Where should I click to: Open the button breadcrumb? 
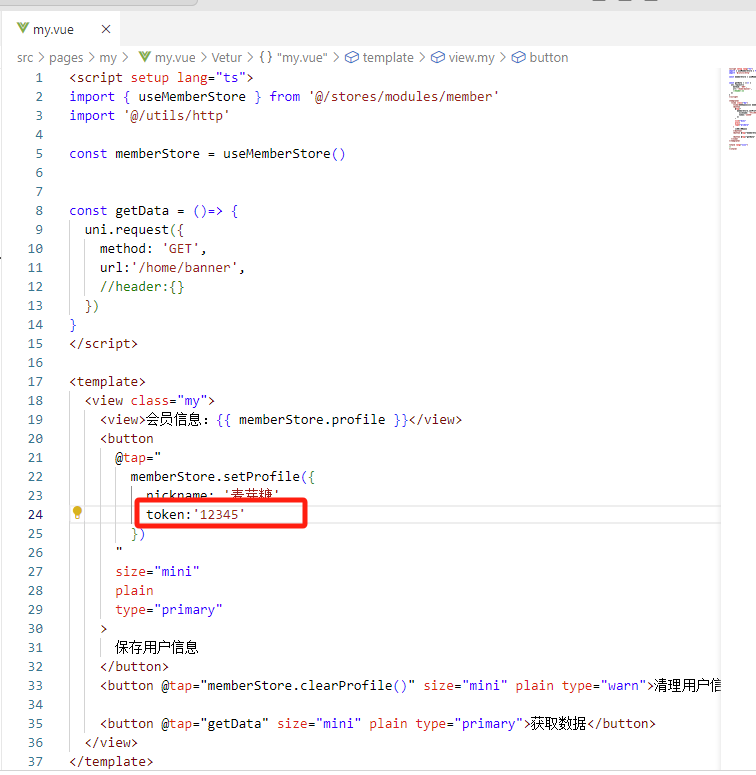[x=548, y=58]
